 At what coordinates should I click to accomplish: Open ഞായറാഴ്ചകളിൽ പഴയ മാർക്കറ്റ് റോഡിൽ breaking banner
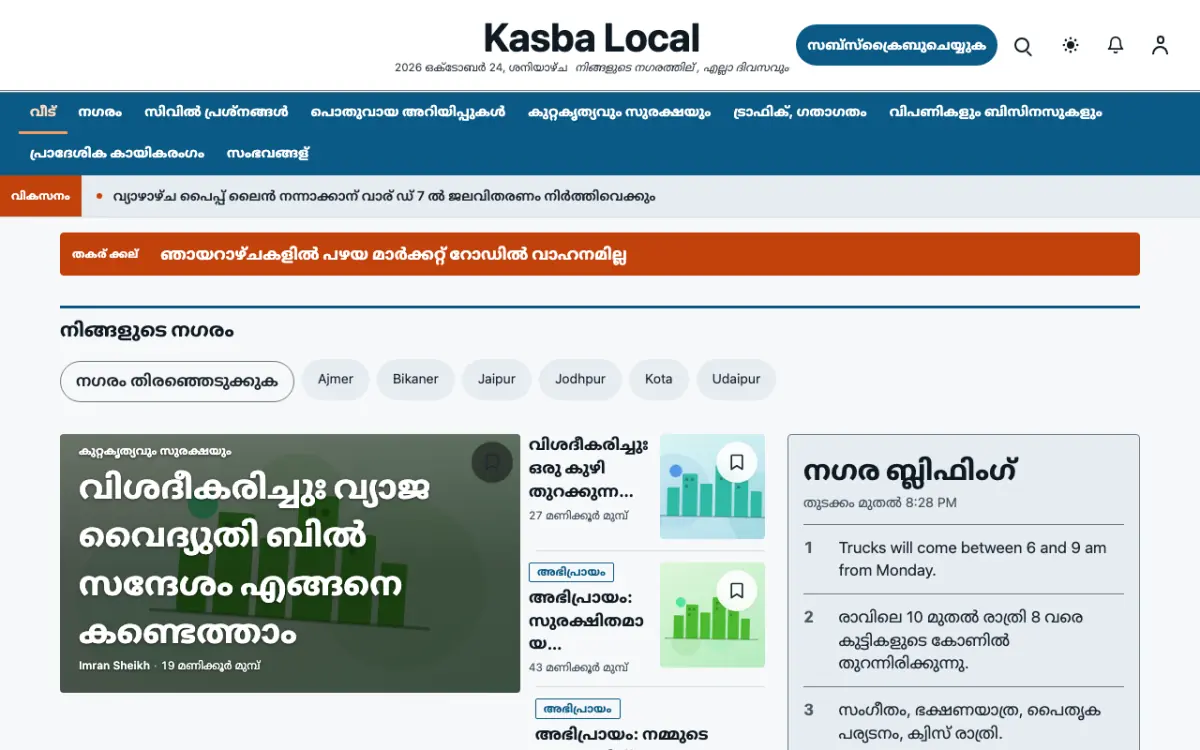point(600,254)
